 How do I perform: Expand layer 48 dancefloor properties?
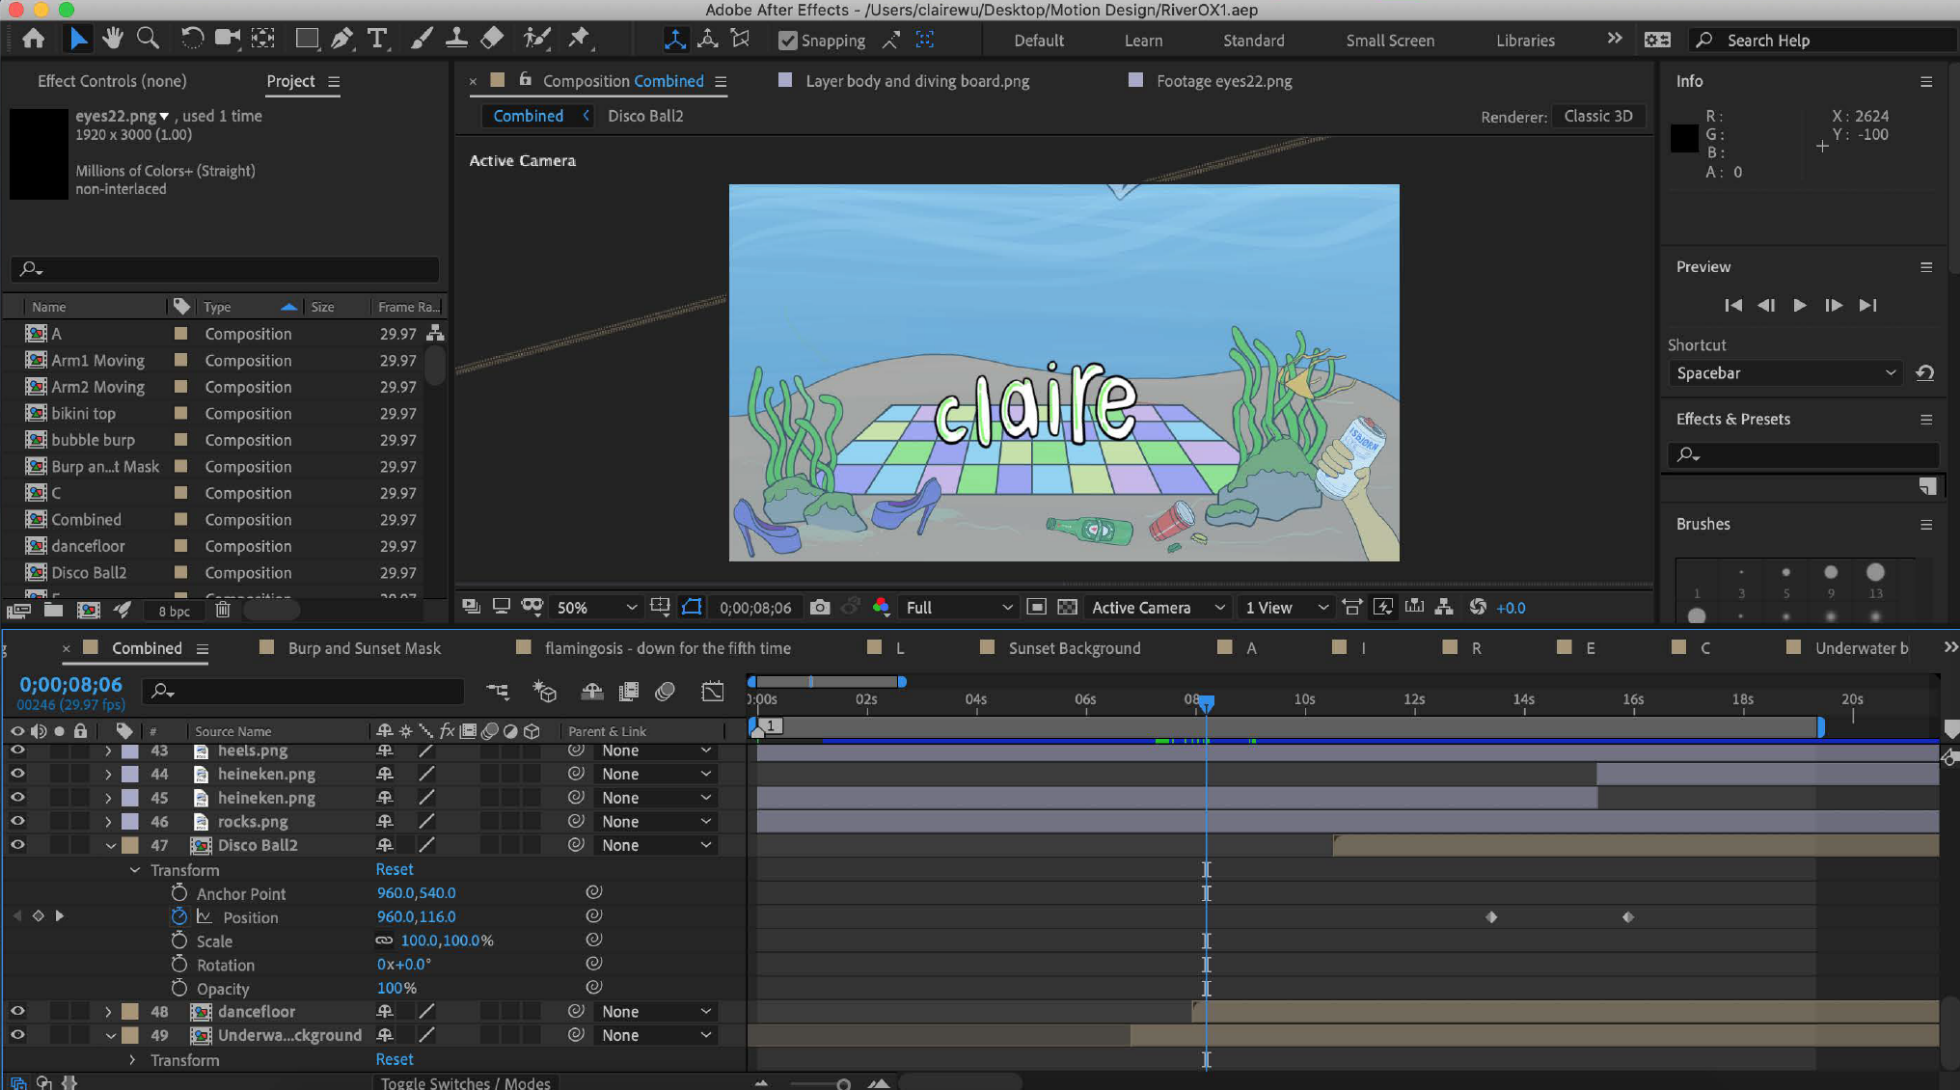(x=108, y=1012)
